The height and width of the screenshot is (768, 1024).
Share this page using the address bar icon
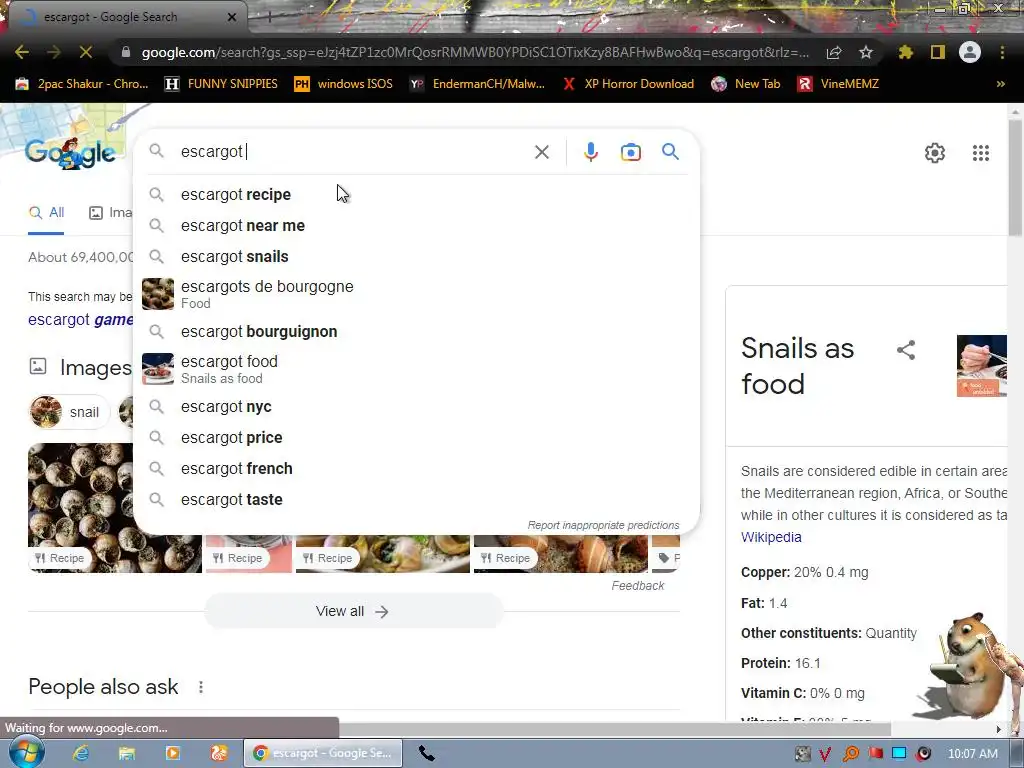tap(834, 53)
